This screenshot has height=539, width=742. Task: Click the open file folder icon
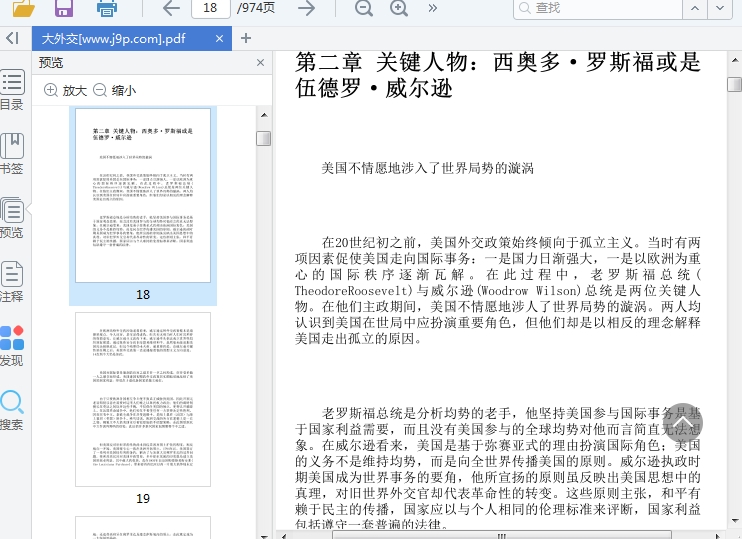tap(23, 8)
